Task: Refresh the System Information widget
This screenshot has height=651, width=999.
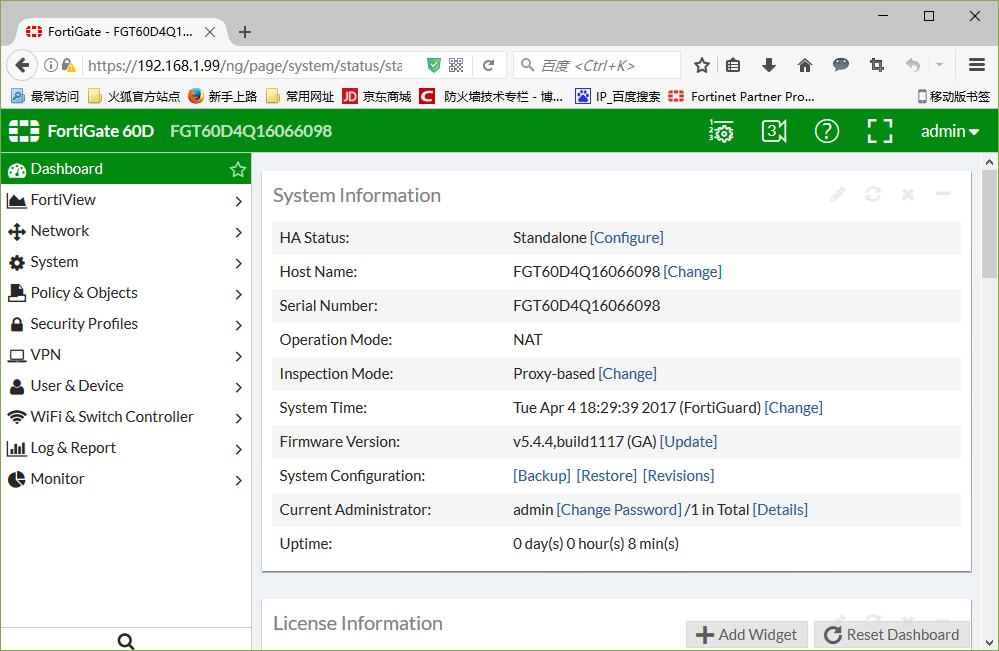Action: (873, 194)
